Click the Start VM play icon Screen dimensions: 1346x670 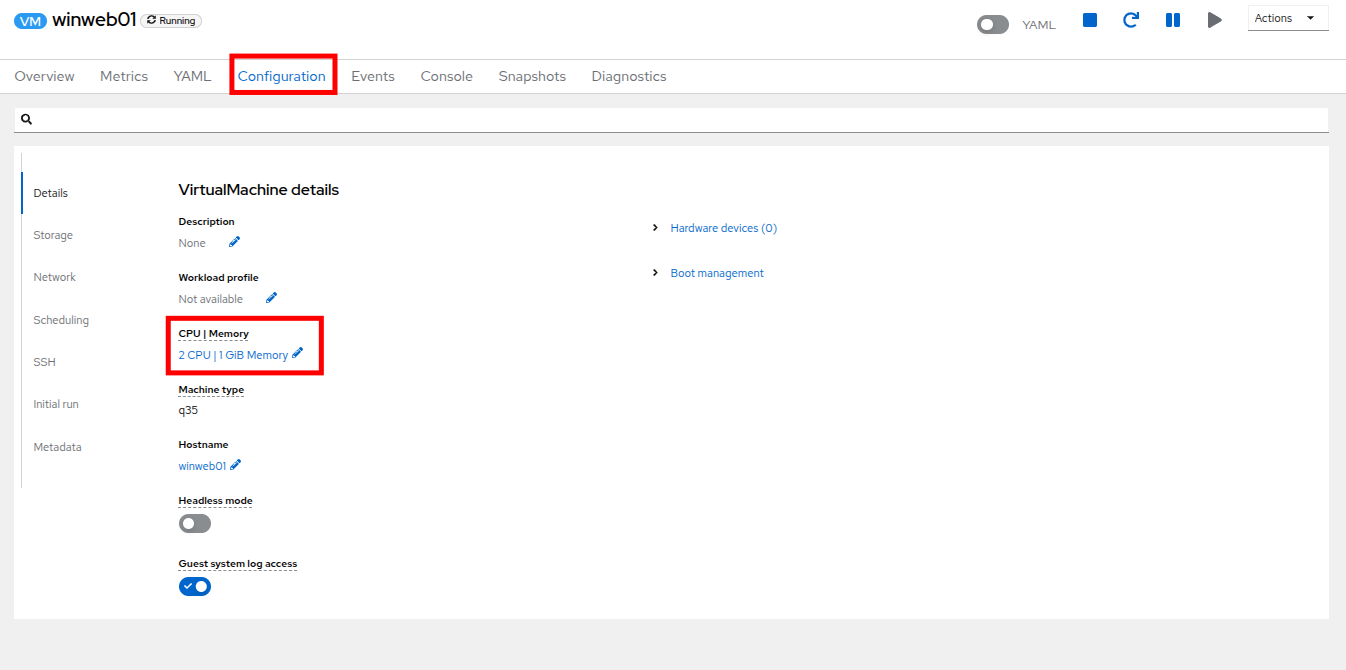(1214, 20)
